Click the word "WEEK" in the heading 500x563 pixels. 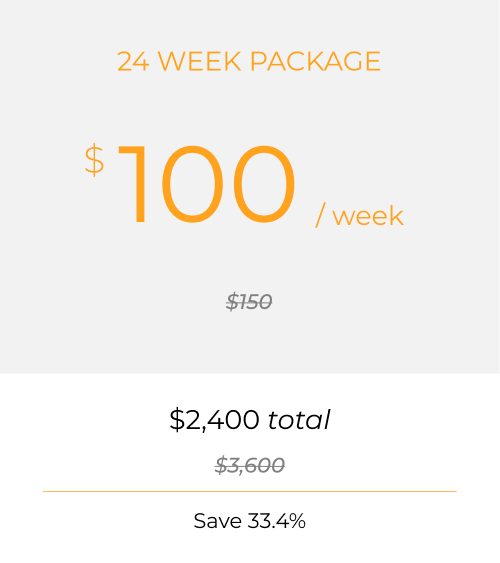pyautogui.click(x=200, y=61)
